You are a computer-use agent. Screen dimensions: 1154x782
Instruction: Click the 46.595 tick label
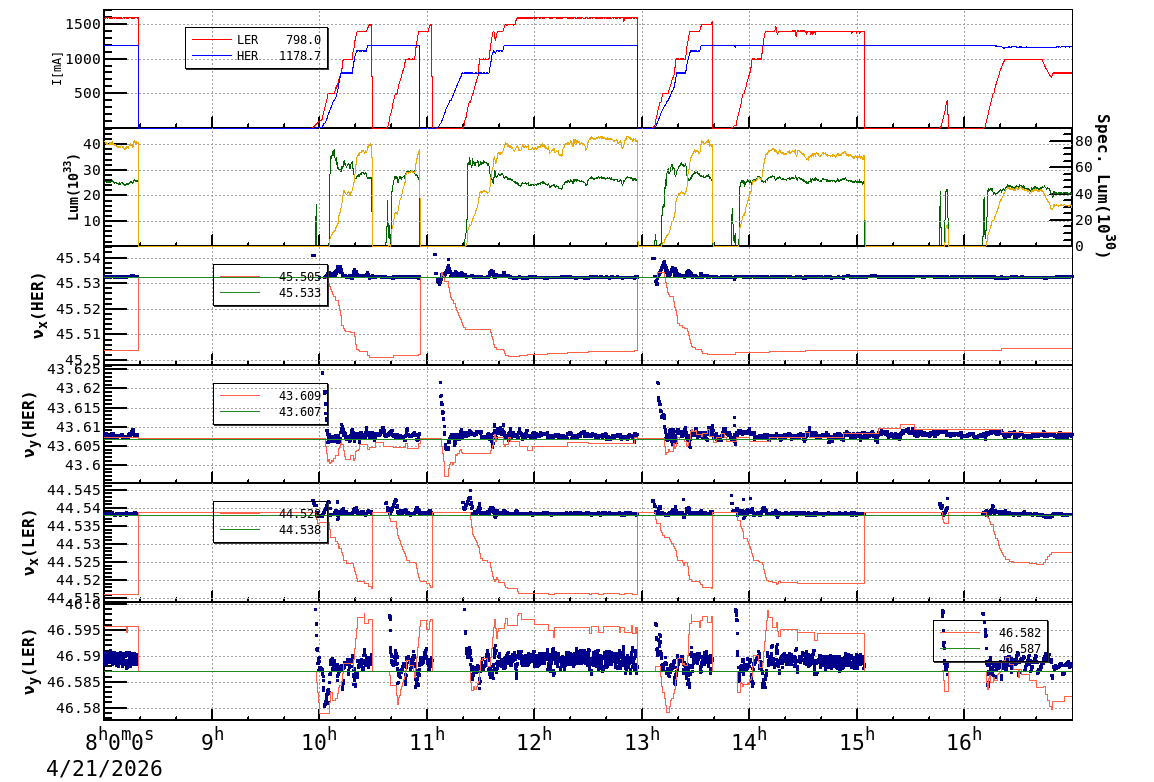coord(74,630)
